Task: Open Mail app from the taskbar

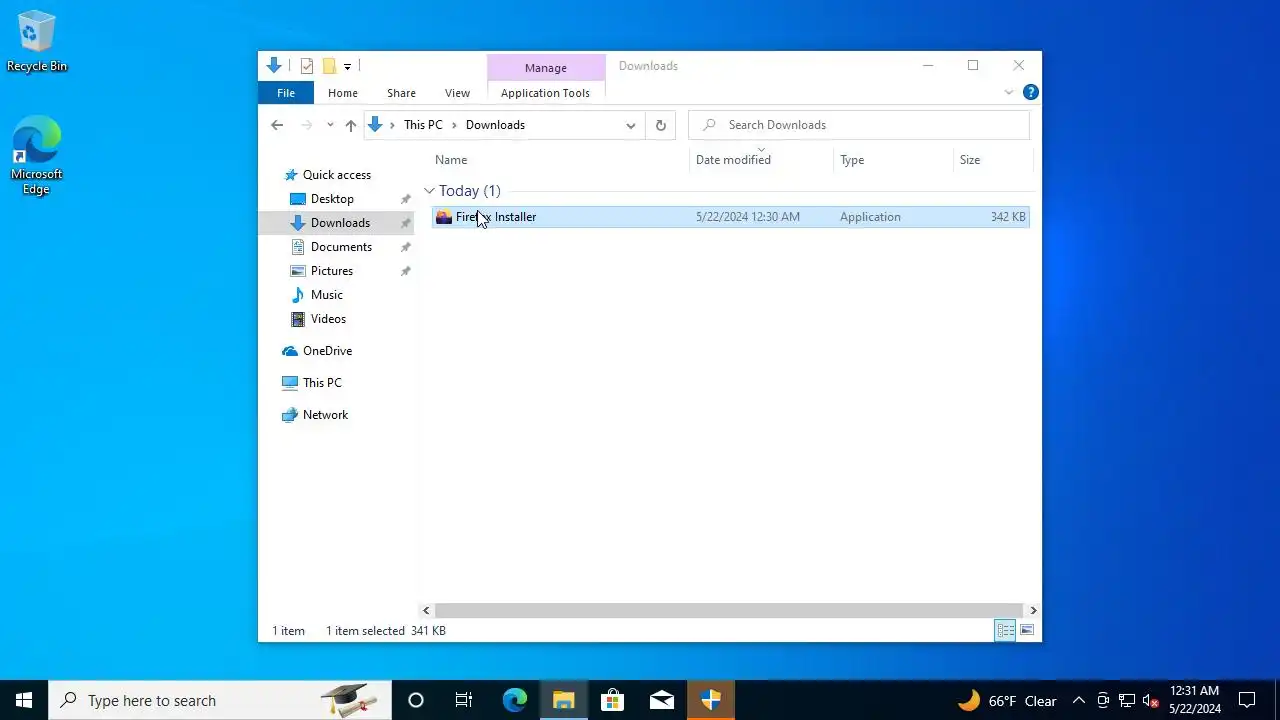Action: (661, 700)
